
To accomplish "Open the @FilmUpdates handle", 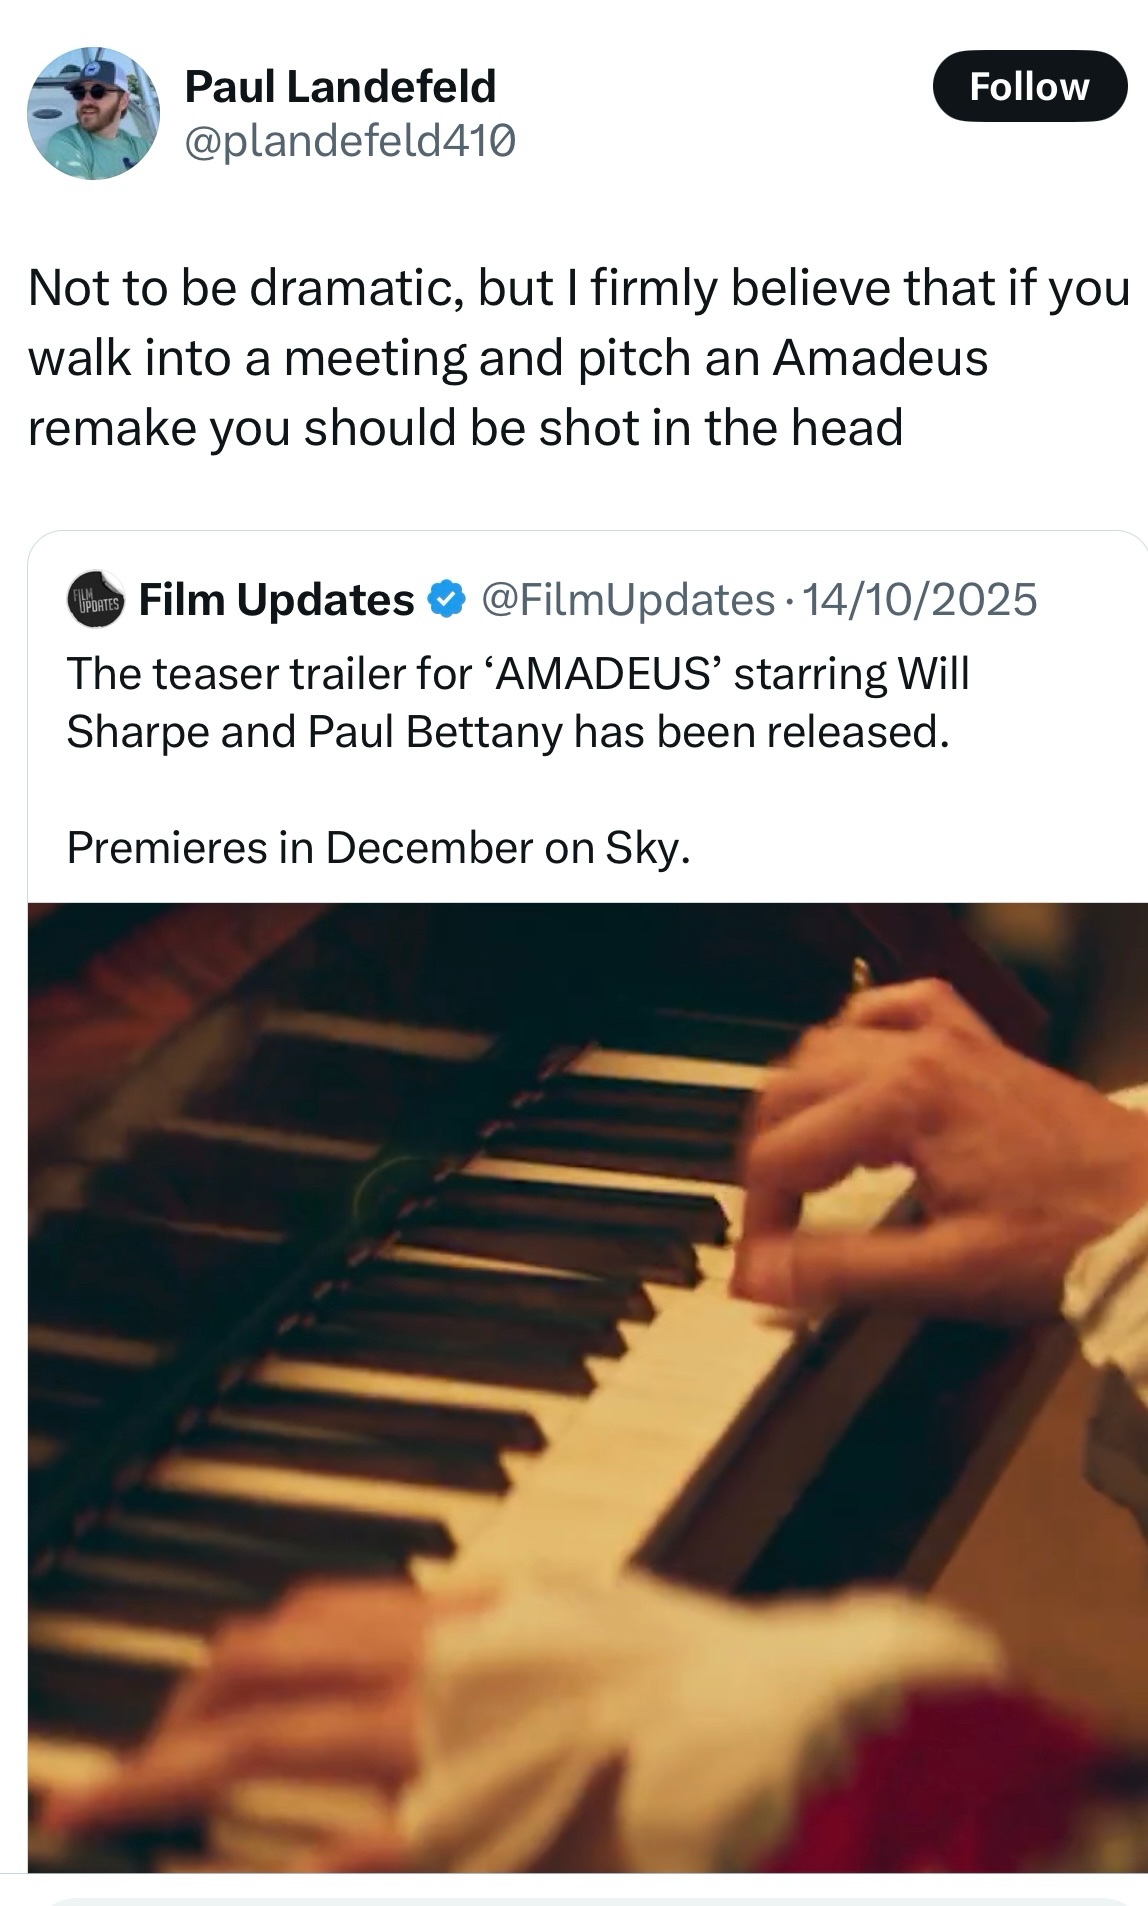I will (x=628, y=600).
